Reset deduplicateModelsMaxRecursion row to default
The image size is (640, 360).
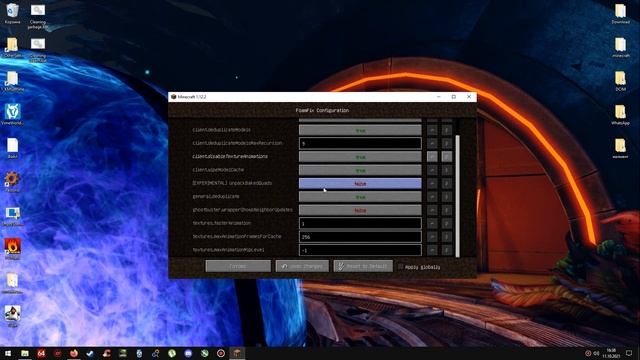[447, 143]
